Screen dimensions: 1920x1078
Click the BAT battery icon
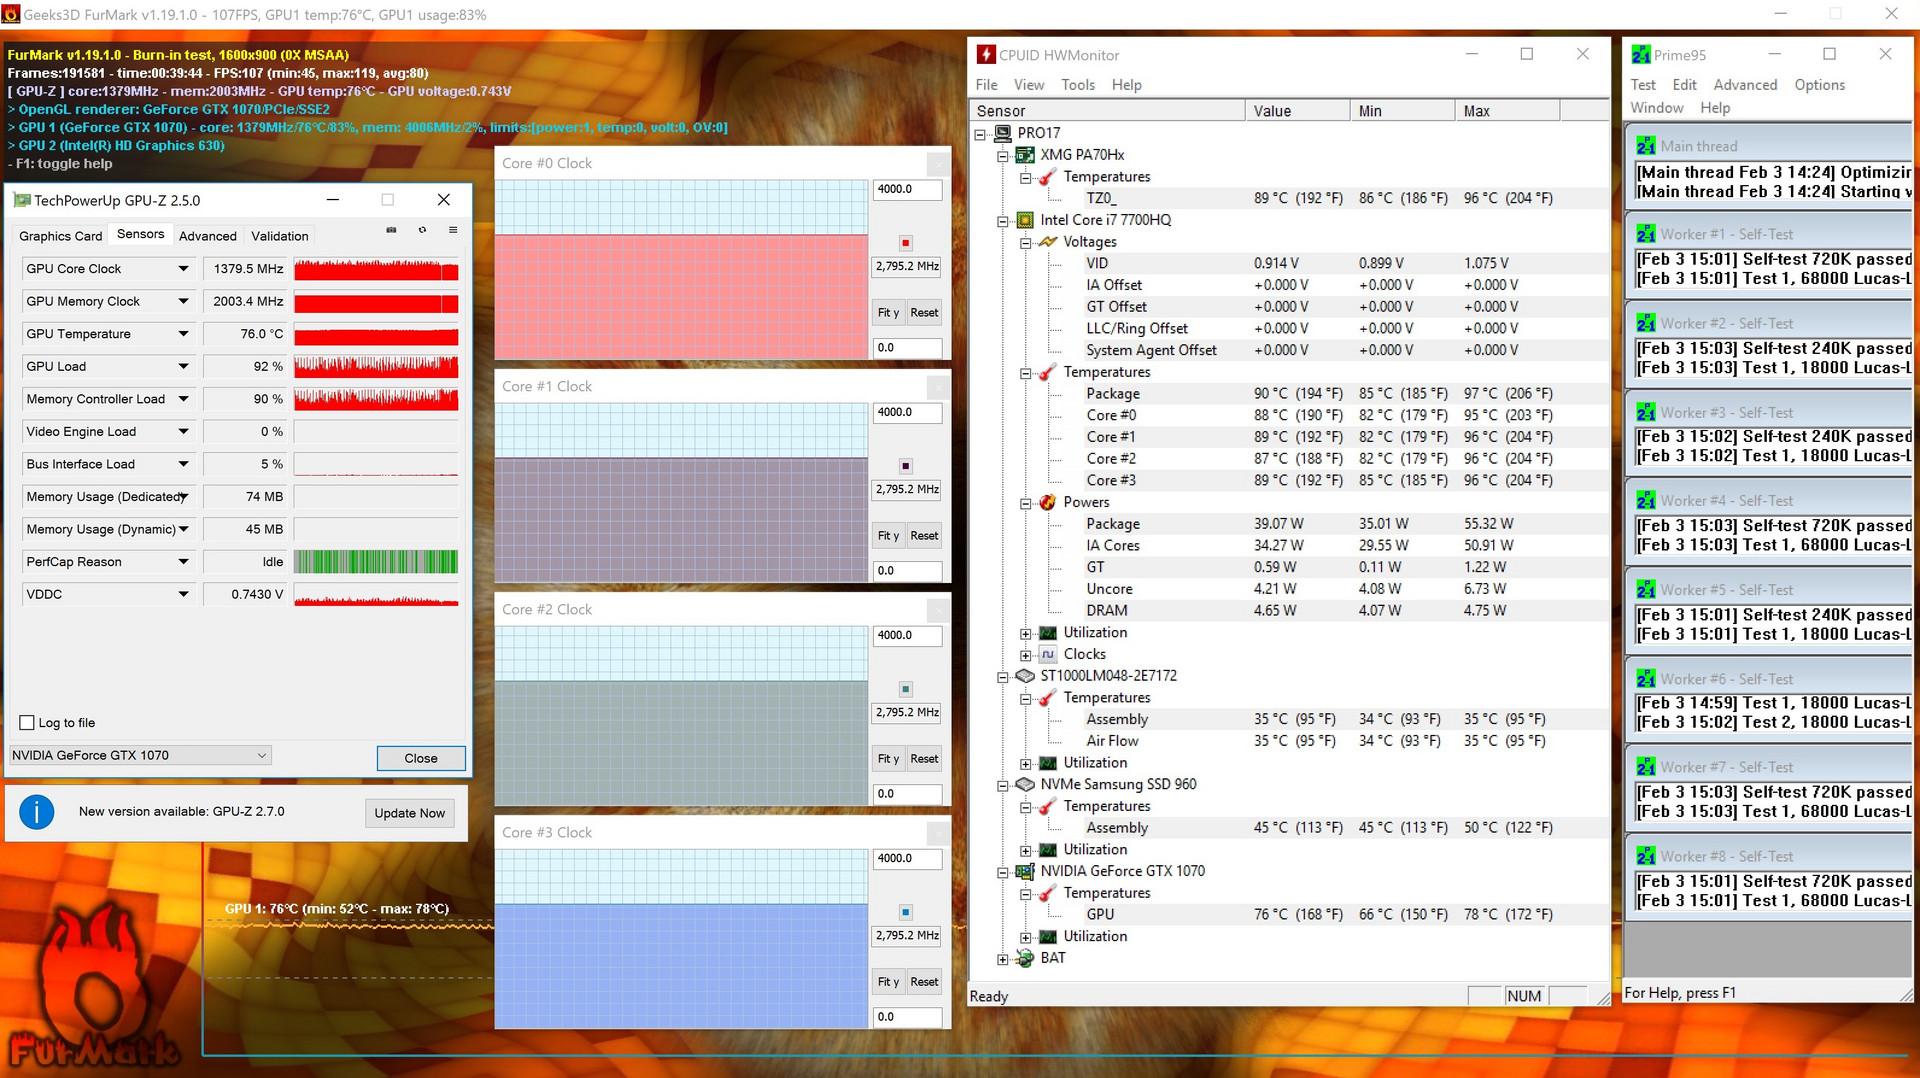(x=1025, y=958)
